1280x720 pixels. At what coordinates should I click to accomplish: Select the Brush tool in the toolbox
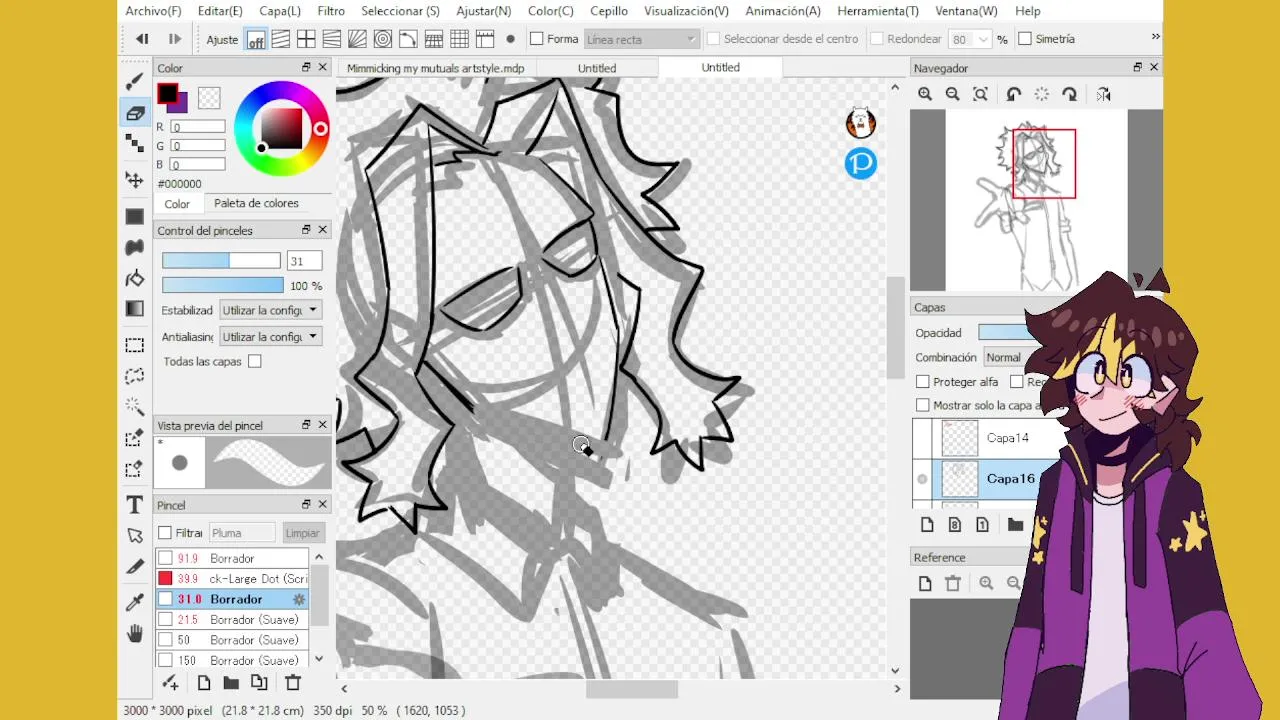tap(134, 82)
